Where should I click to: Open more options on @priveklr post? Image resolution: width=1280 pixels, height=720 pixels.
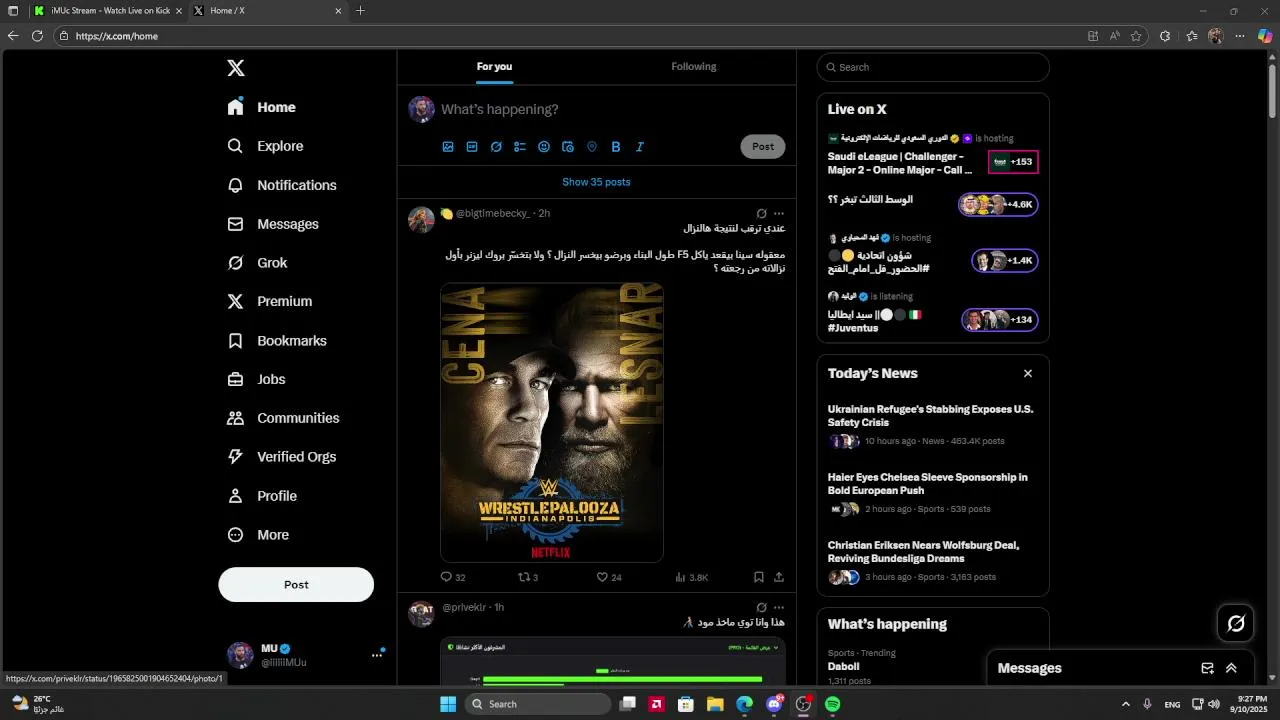click(779, 607)
